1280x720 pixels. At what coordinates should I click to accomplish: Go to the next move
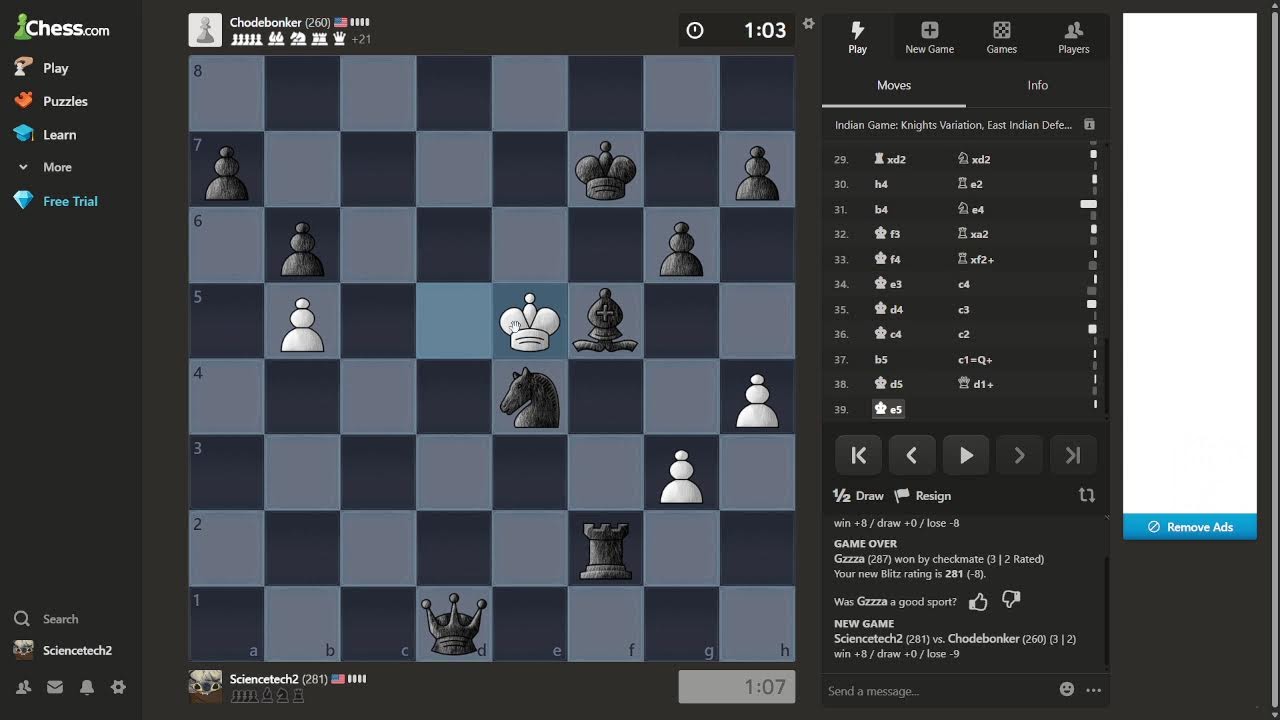click(x=1019, y=455)
